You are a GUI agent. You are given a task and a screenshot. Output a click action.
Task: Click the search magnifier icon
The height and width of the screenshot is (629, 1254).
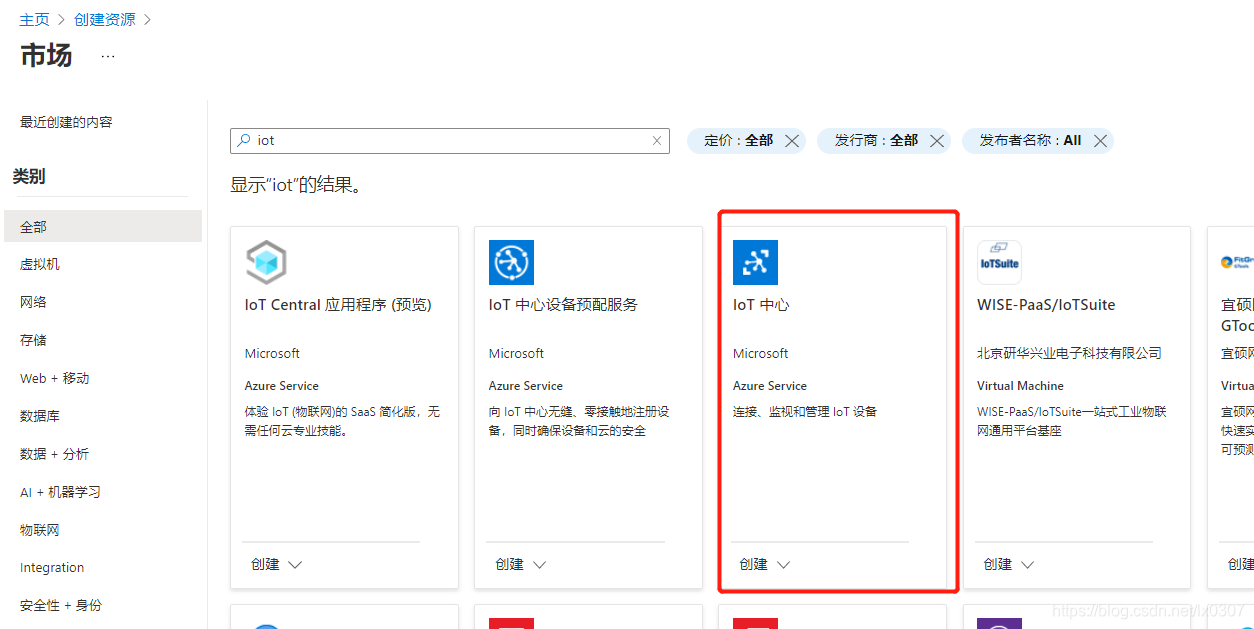tap(244, 141)
